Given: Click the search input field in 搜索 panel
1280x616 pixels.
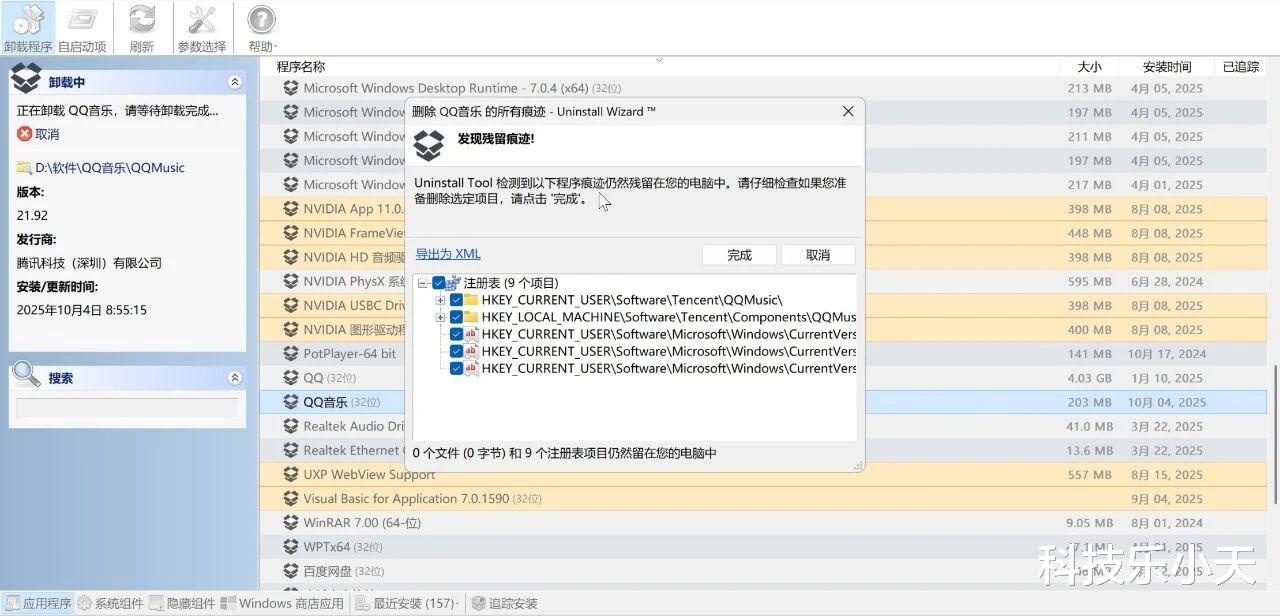Looking at the screenshot, I should [127, 408].
